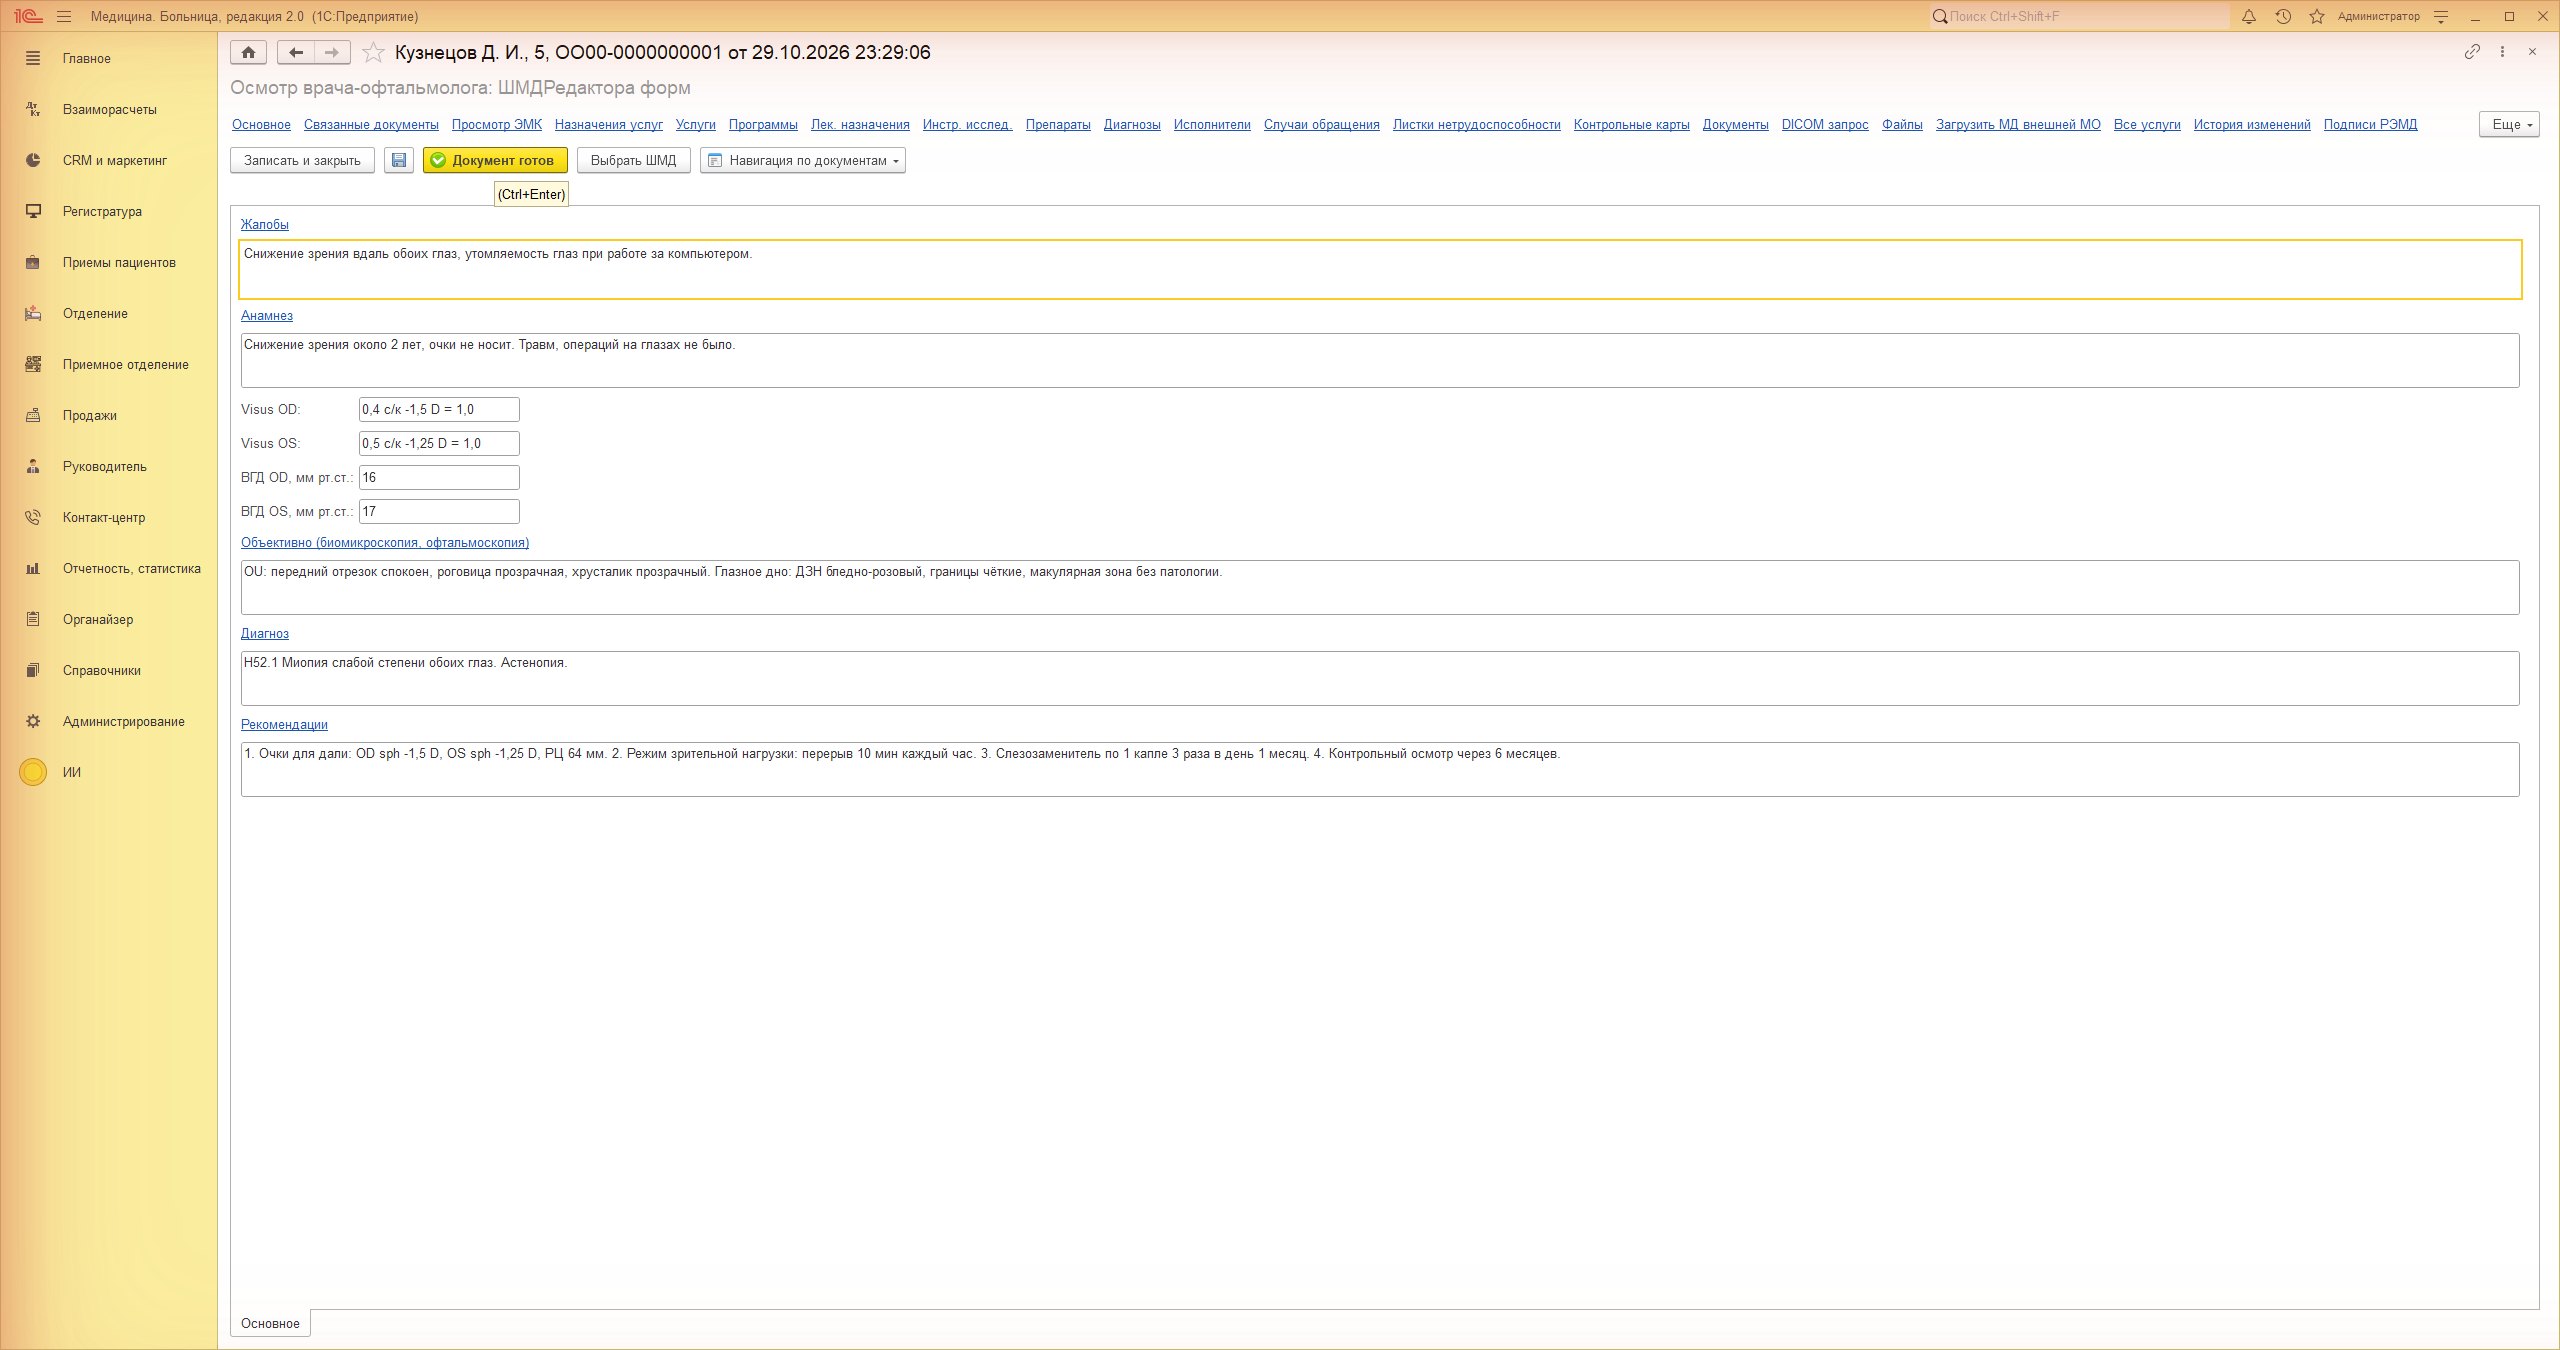Click the Анамнез section link

point(267,315)
